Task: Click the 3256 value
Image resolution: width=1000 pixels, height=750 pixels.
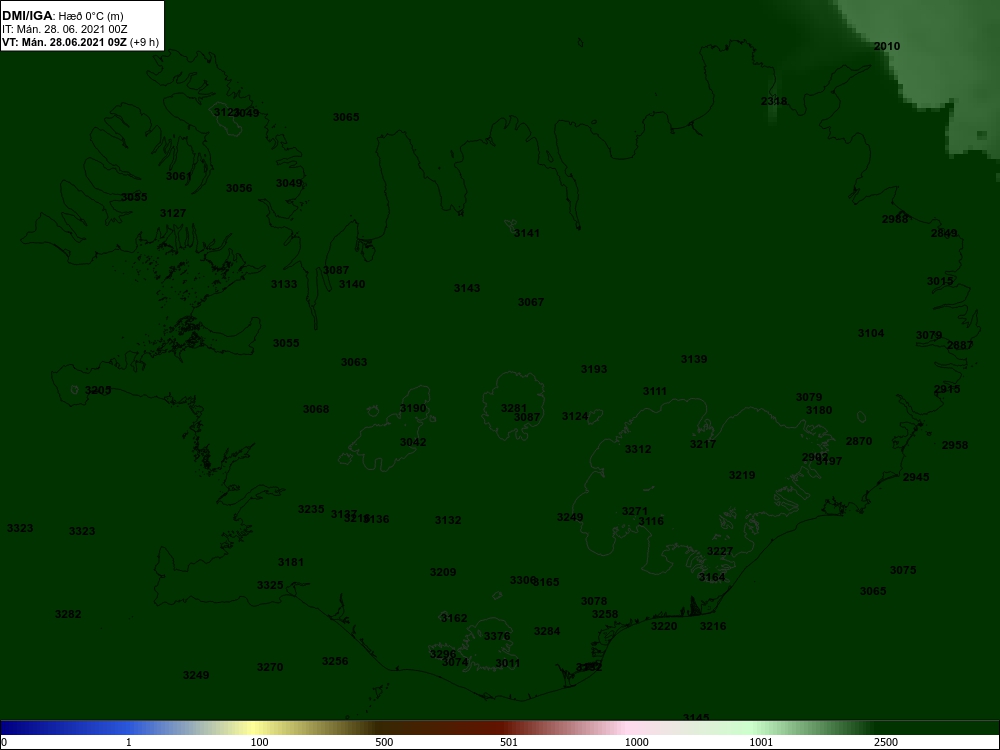Action: 335,661
